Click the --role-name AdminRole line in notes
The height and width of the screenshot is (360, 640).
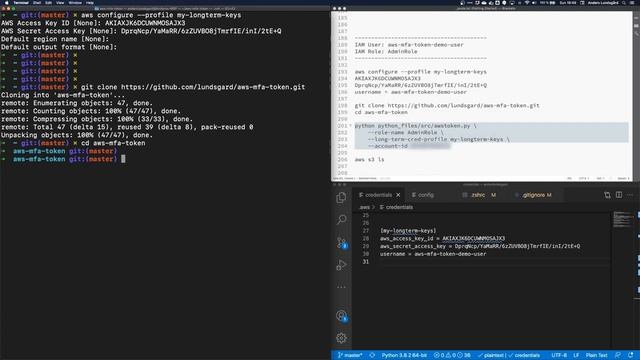[406, 133]
